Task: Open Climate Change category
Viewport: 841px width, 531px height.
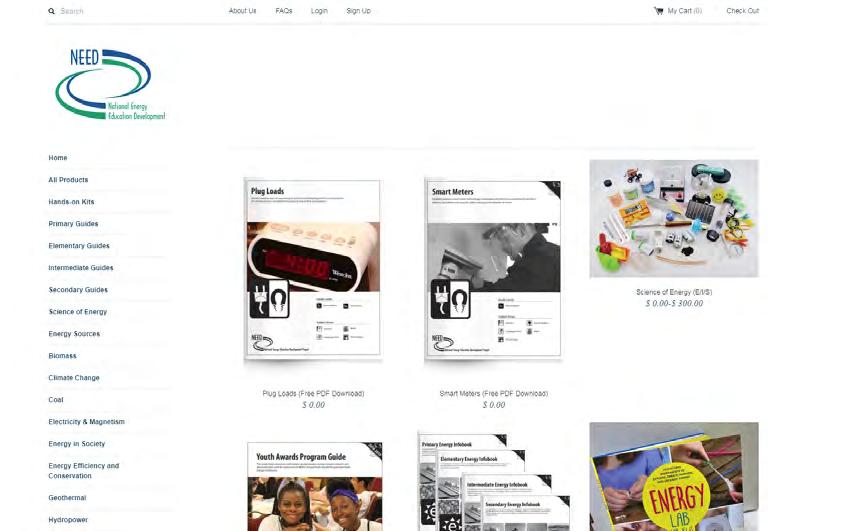Action: tap(74, 378)
